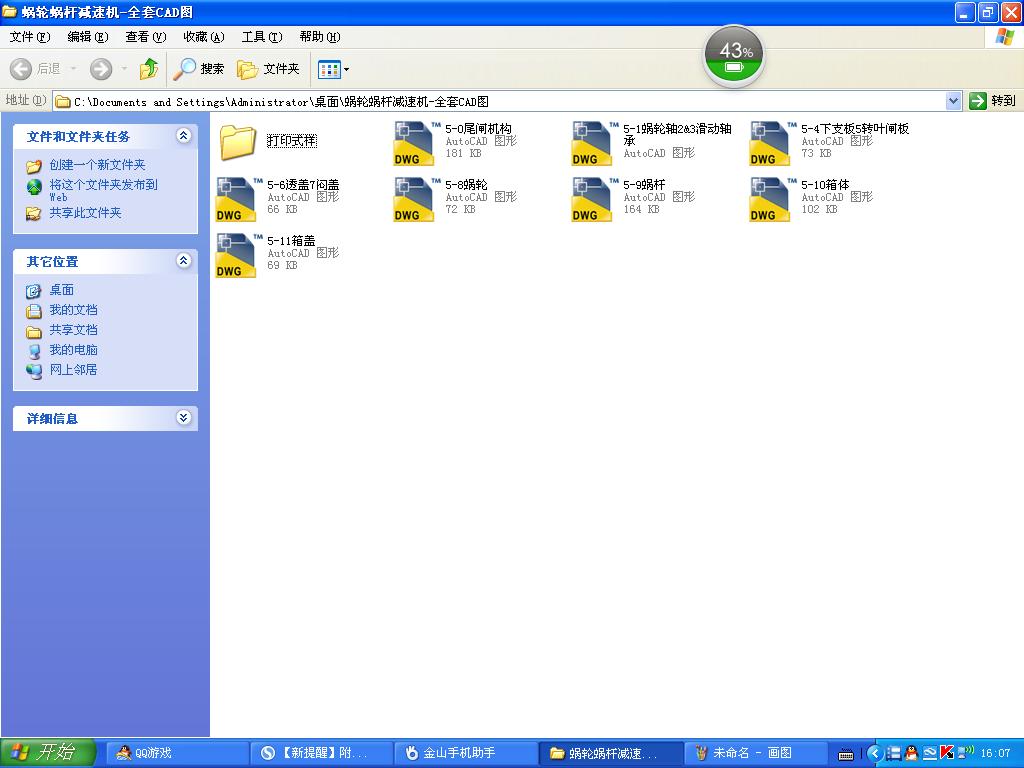Click the 5-9蜗杆 file name text
The image size is (1024, 768).
pyautogui.click(x=644, y=185)
